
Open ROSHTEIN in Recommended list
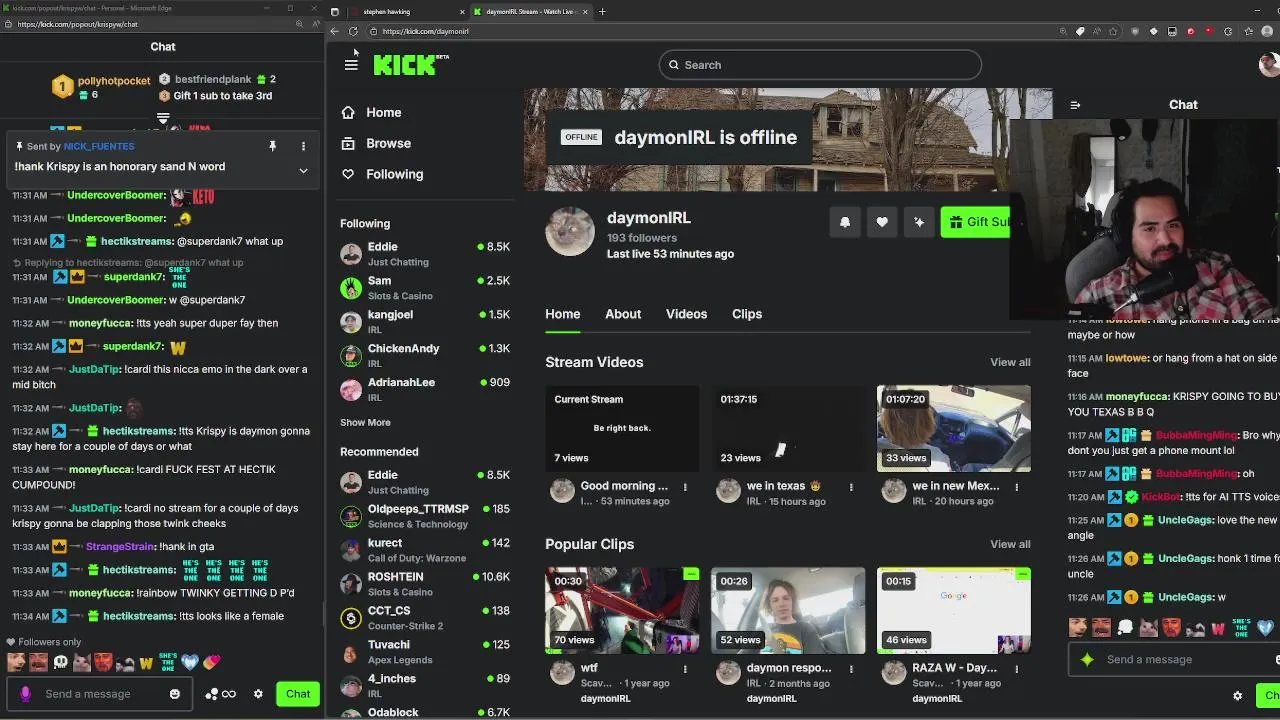point(425,584)
